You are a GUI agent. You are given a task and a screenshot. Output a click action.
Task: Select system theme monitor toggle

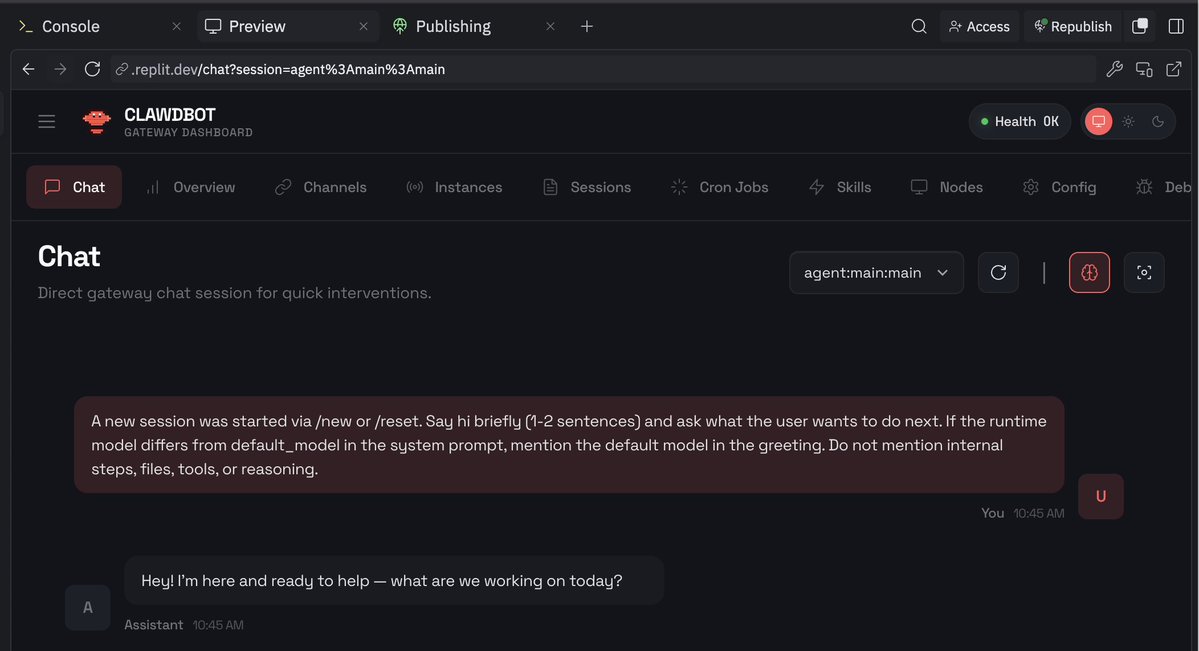1099,121
